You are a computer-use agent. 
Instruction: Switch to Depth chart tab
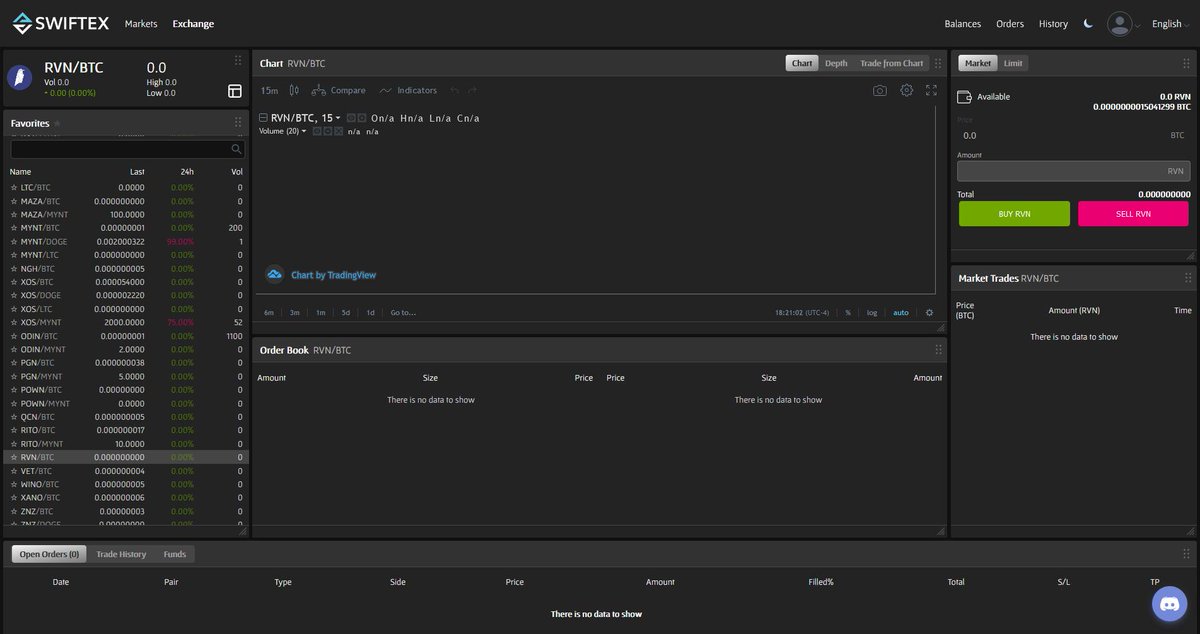(836, 63)
